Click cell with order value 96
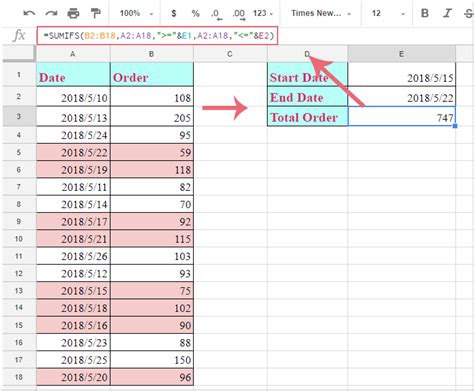The height and width of the screenshot is (391, 474). coord(152,377)
